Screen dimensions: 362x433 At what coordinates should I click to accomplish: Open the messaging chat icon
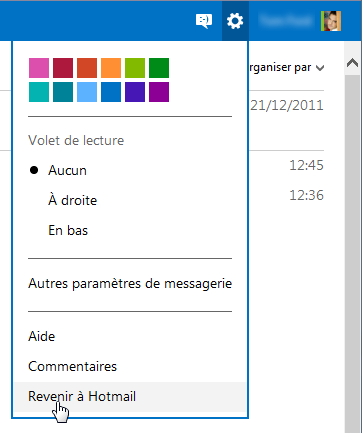(204, 21)
